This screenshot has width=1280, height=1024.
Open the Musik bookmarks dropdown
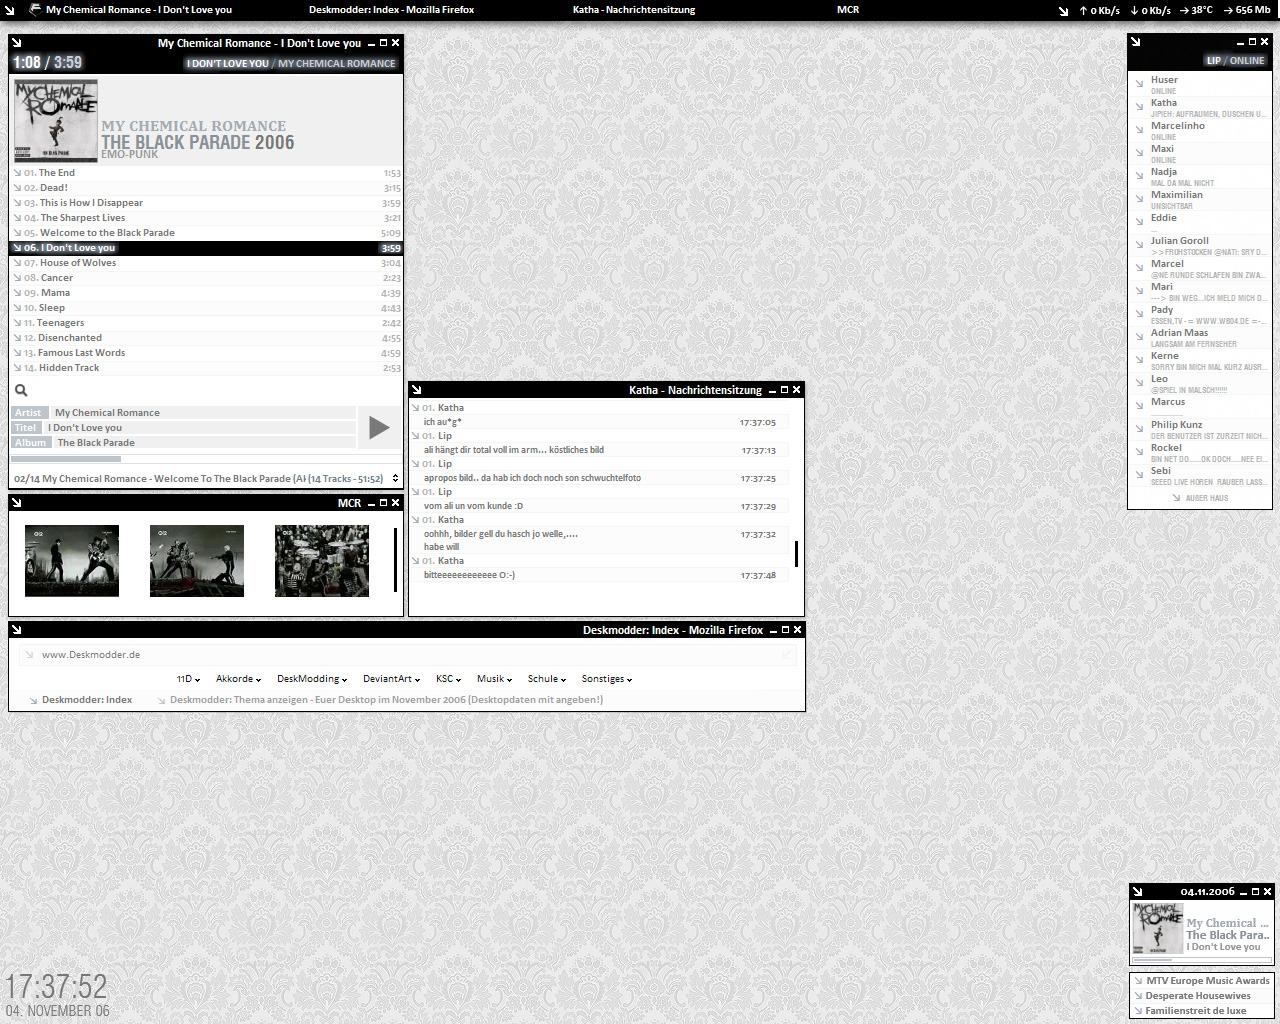pyautogui.click(x=494, y=679)
